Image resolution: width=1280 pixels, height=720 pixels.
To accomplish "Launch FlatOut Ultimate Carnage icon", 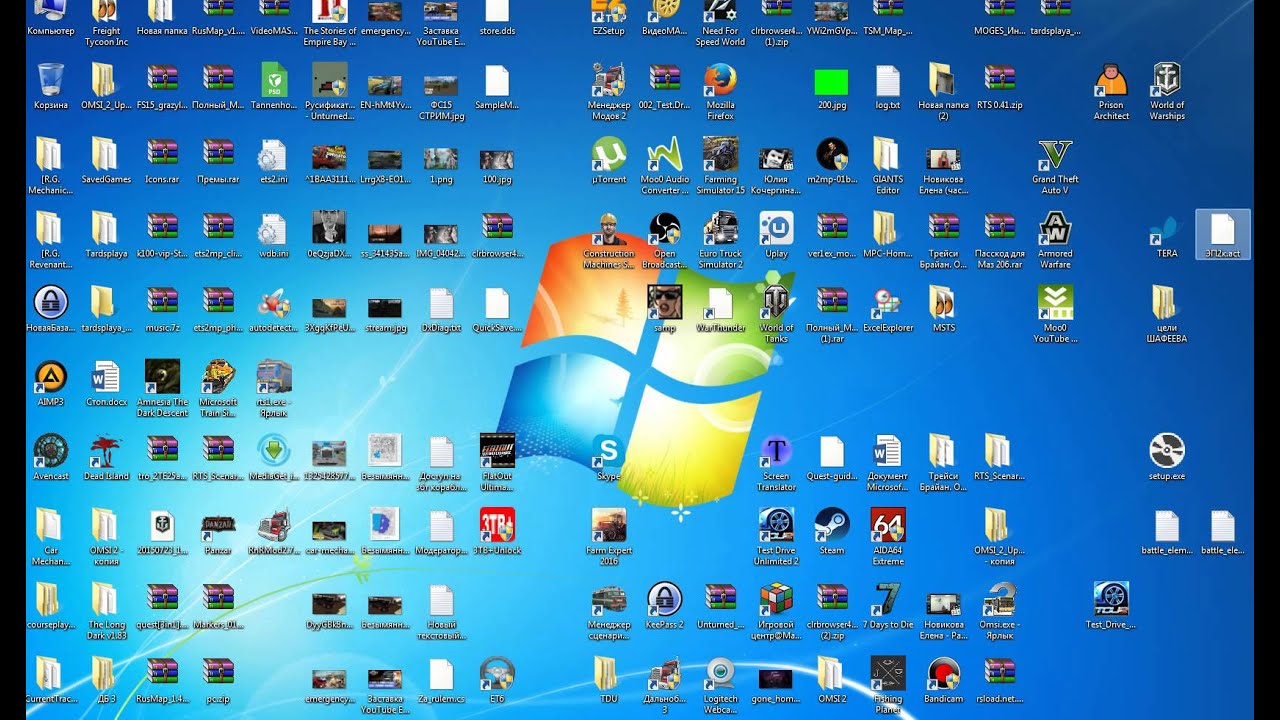I will click(497, 463).
